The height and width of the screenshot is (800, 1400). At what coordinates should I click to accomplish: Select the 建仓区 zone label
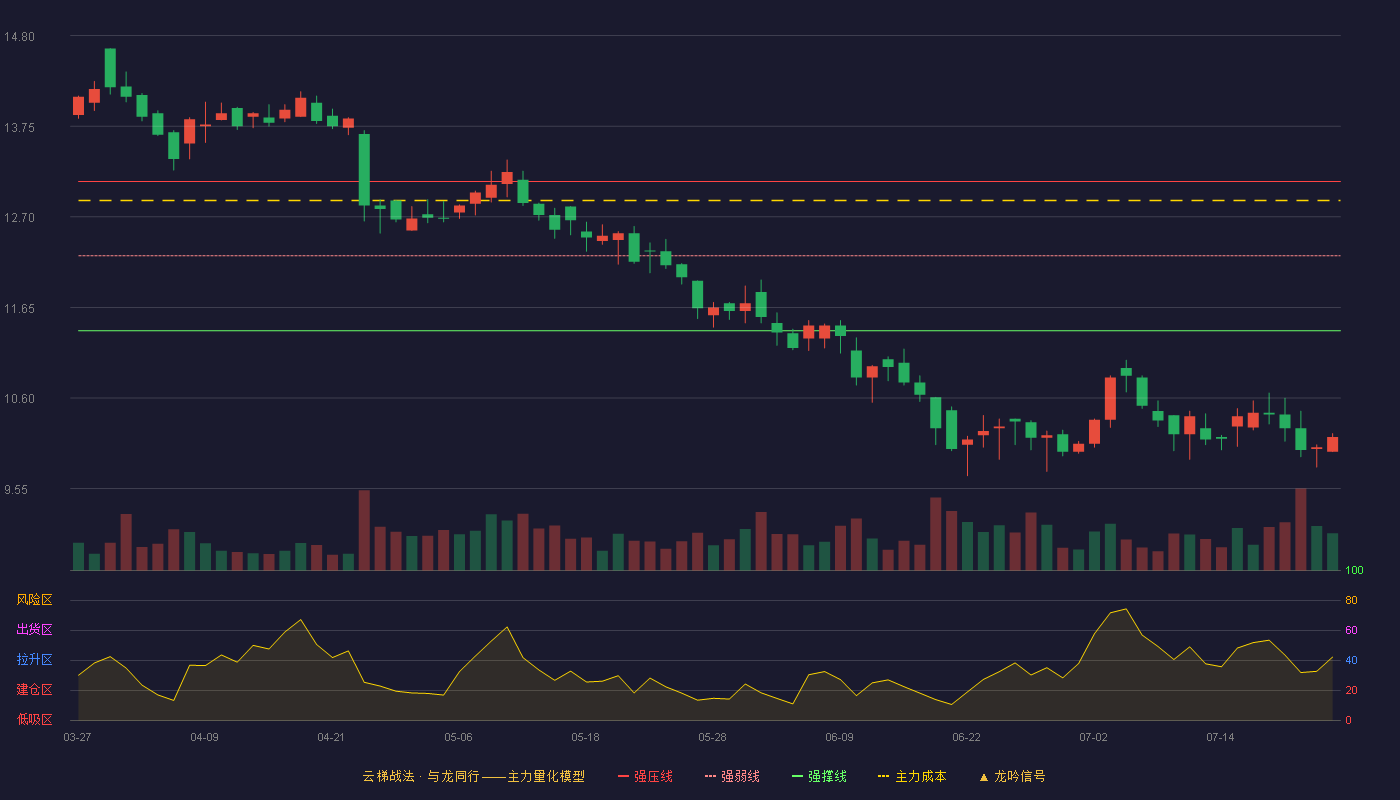point(34,690)
